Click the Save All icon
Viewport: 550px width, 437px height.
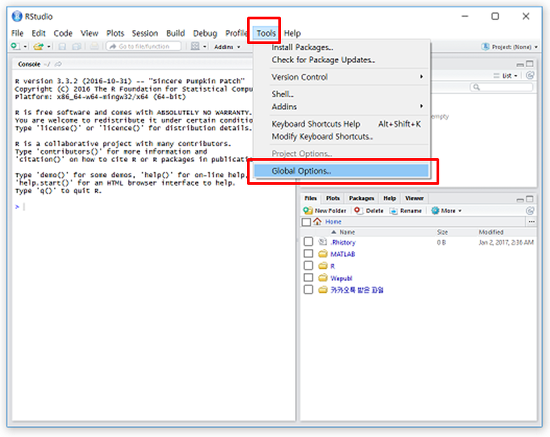click(77, 46)
